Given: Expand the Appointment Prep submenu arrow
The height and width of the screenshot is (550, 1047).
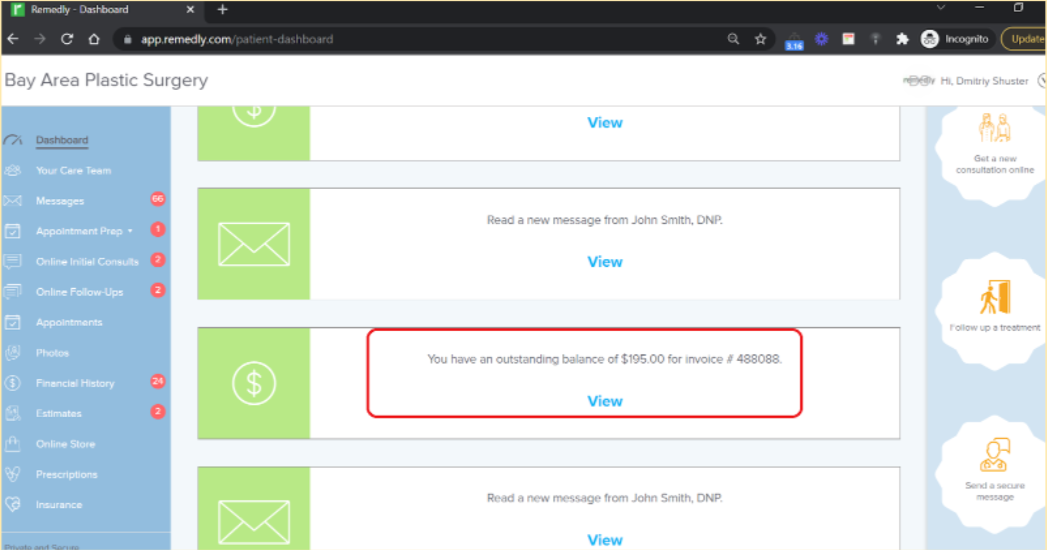Looking at the screenshot, I should (x=130, y=231).
